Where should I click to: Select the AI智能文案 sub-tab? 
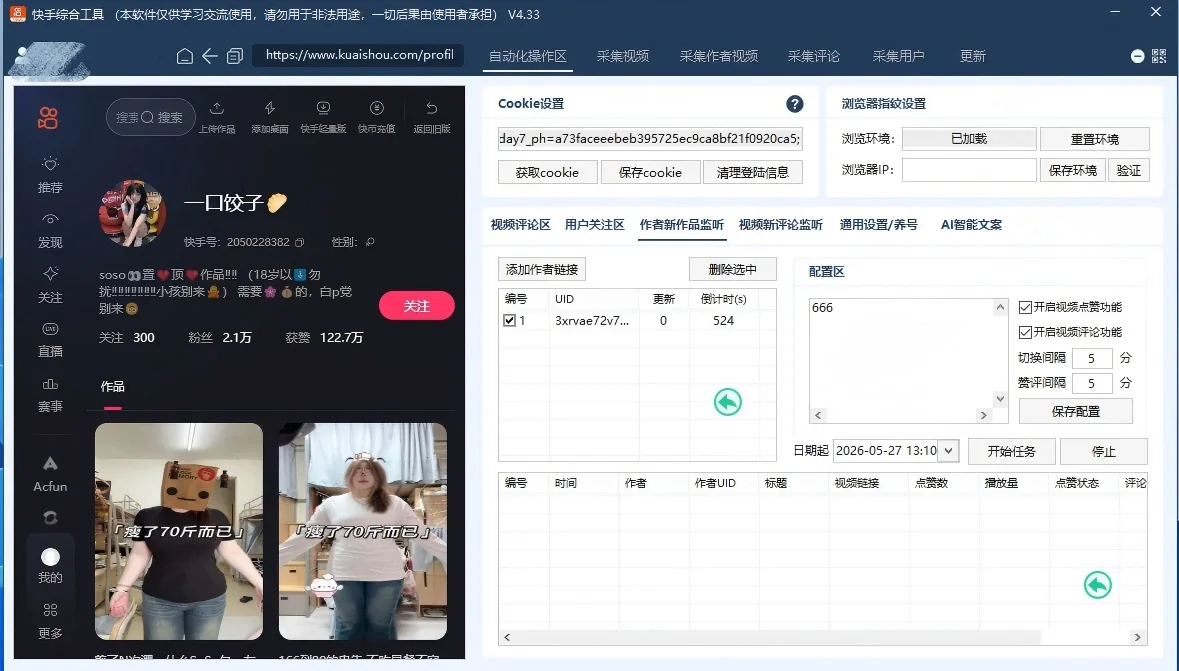coord(971,225)
